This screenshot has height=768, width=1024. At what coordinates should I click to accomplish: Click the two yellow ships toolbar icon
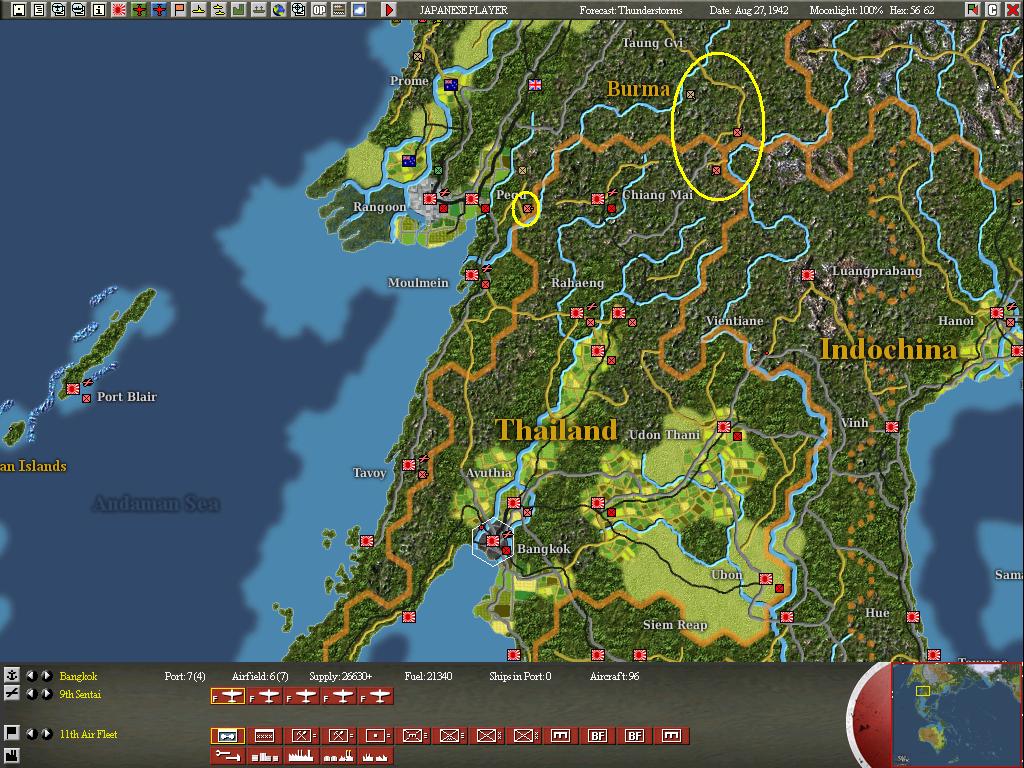coord(219,10)
